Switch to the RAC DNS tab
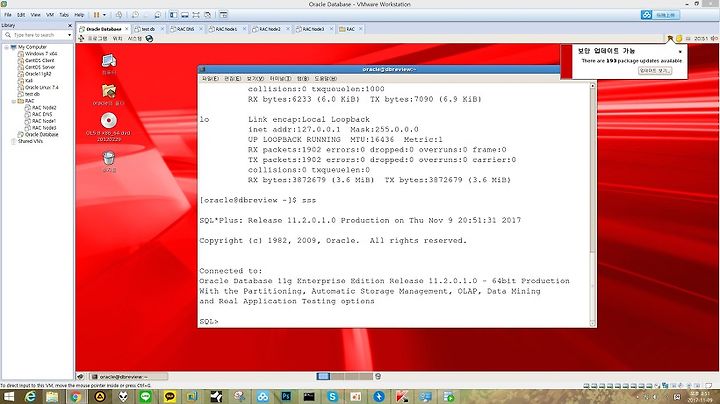 pos(185,29)
